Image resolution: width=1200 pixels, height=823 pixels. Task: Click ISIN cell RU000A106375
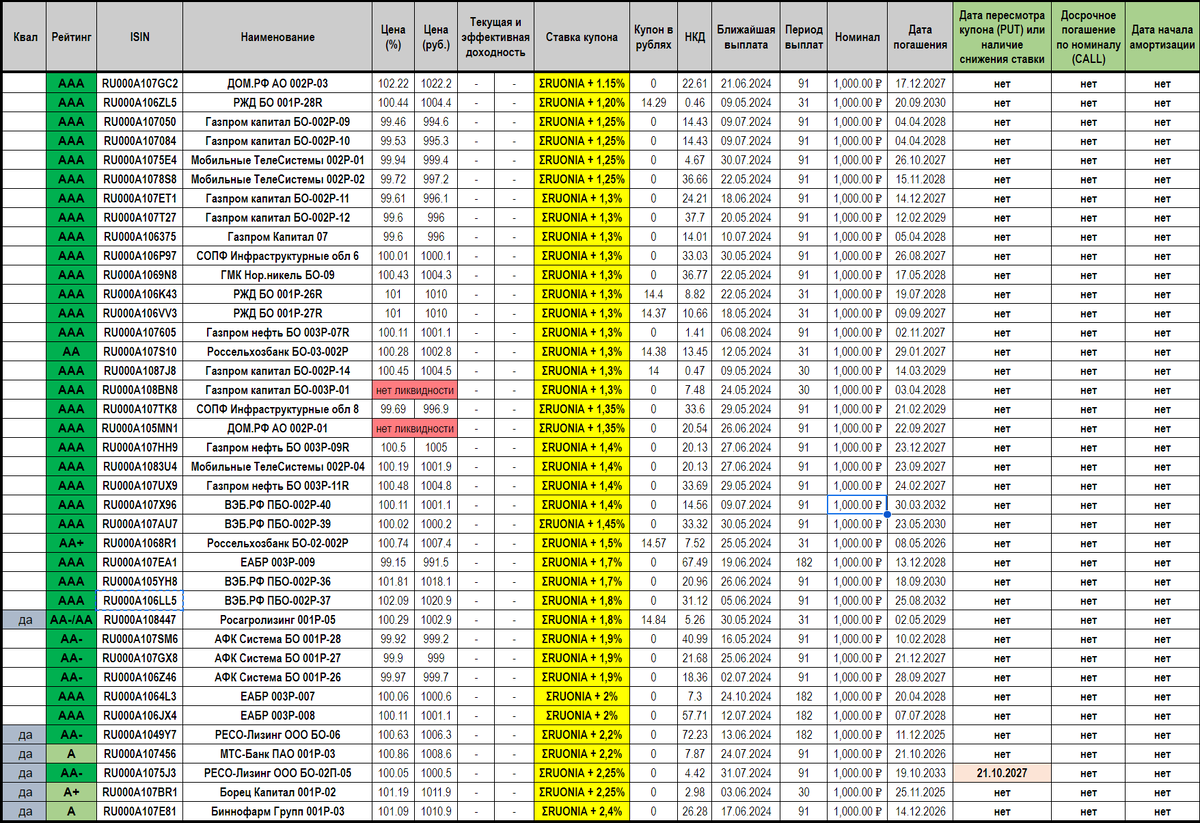[x=139, y=236]
